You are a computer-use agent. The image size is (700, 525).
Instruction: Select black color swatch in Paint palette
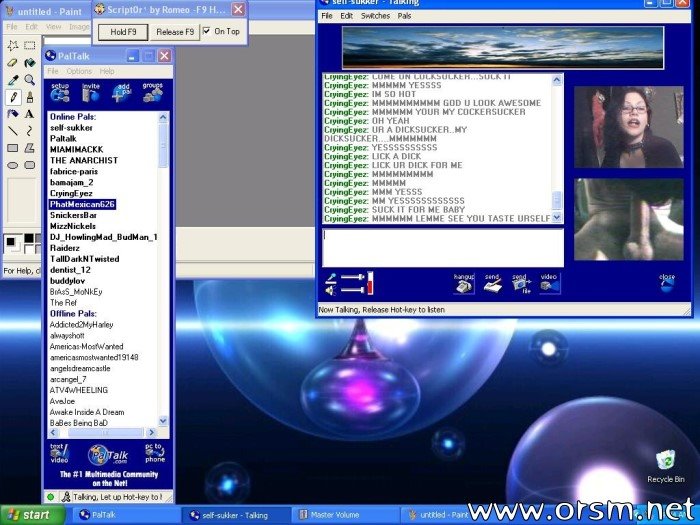29,238
